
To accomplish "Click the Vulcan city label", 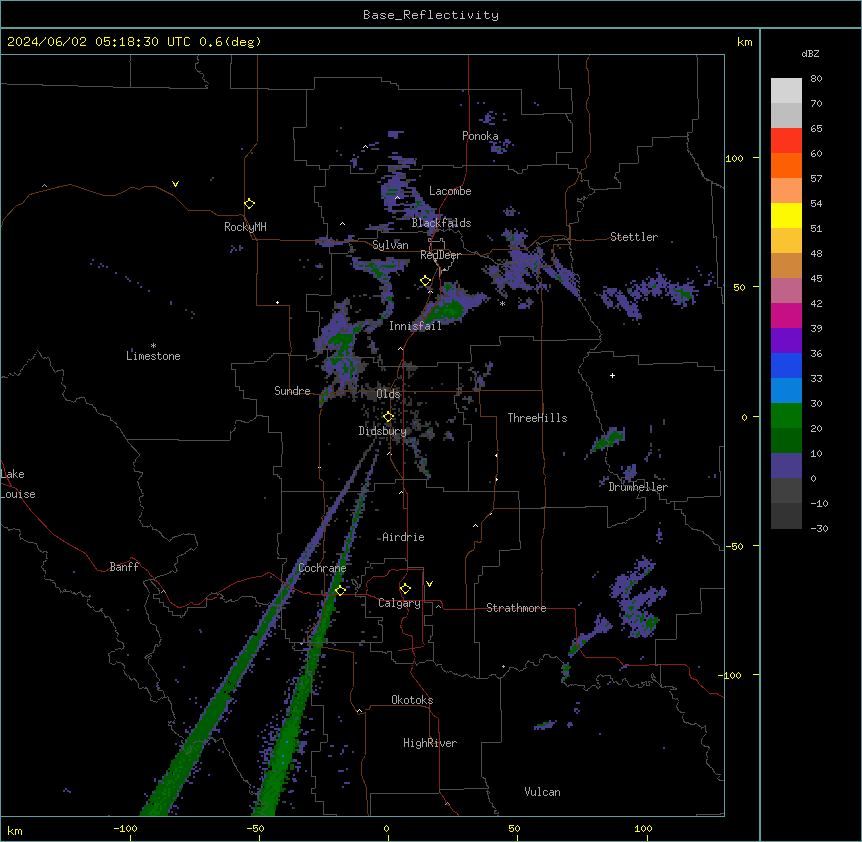I will (x=542, y=792).
